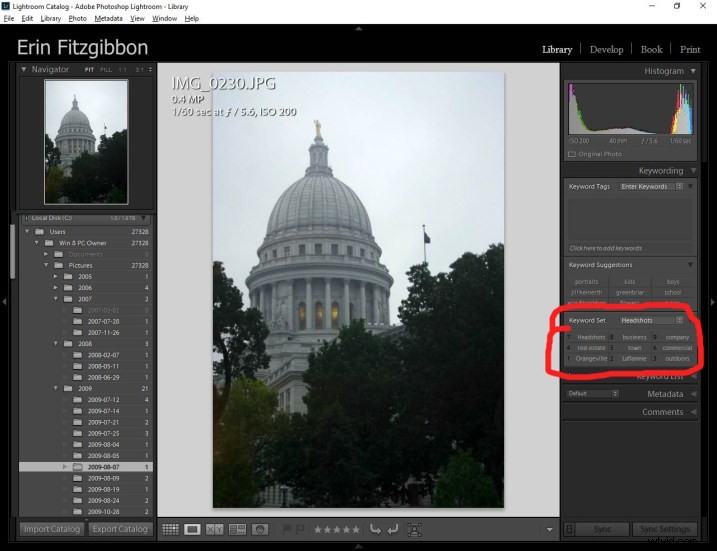Screen dimensions: 717x551
Task: Set Navigator zoom to 3:1
Action: pos(139,70)
